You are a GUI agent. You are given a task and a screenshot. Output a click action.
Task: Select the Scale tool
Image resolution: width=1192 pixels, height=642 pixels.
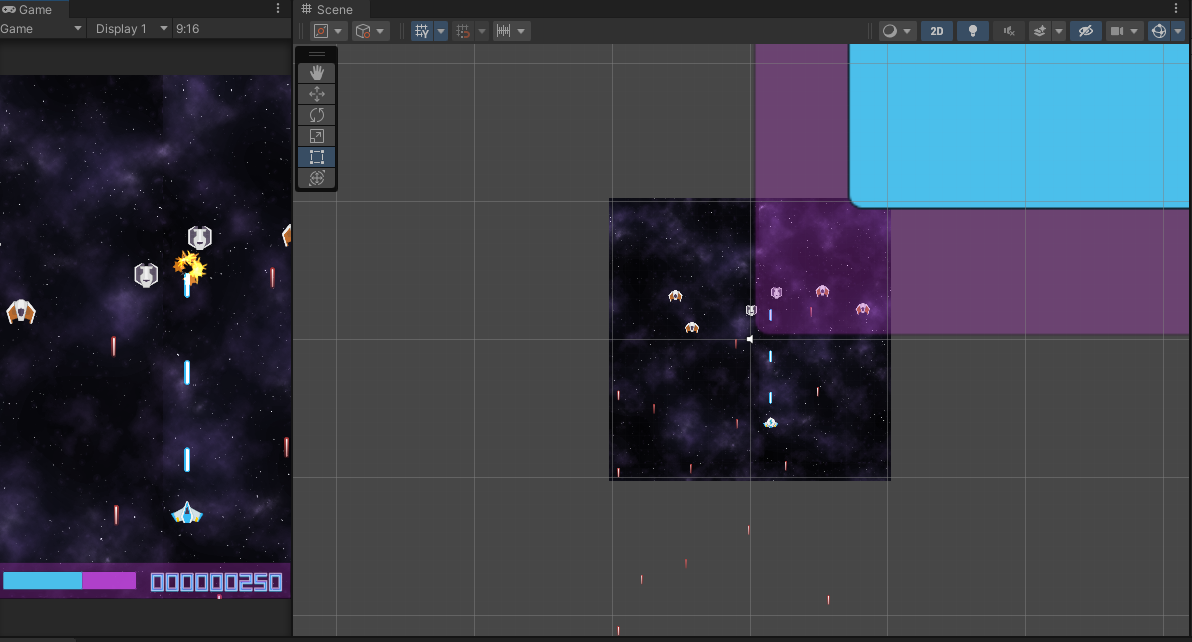(316, 135)
